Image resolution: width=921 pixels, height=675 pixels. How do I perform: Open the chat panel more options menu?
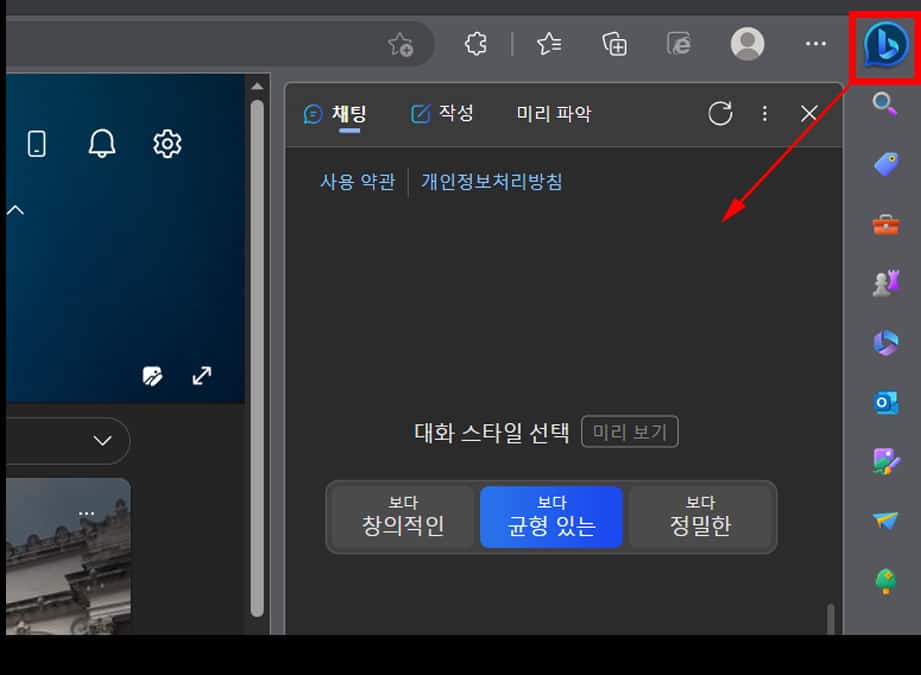point(764,113)
